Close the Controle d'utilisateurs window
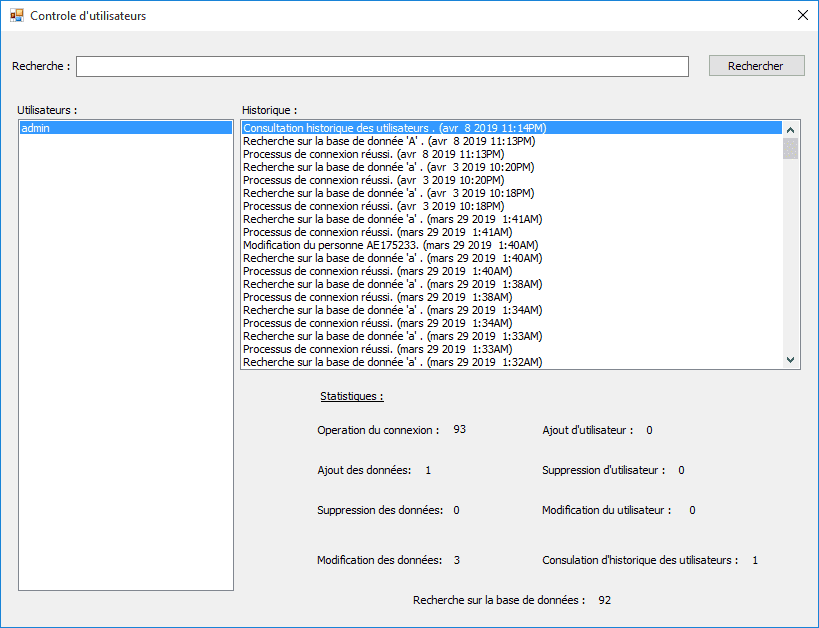The height and width of the screenshot is (628, 819). [x=803, y=15]
